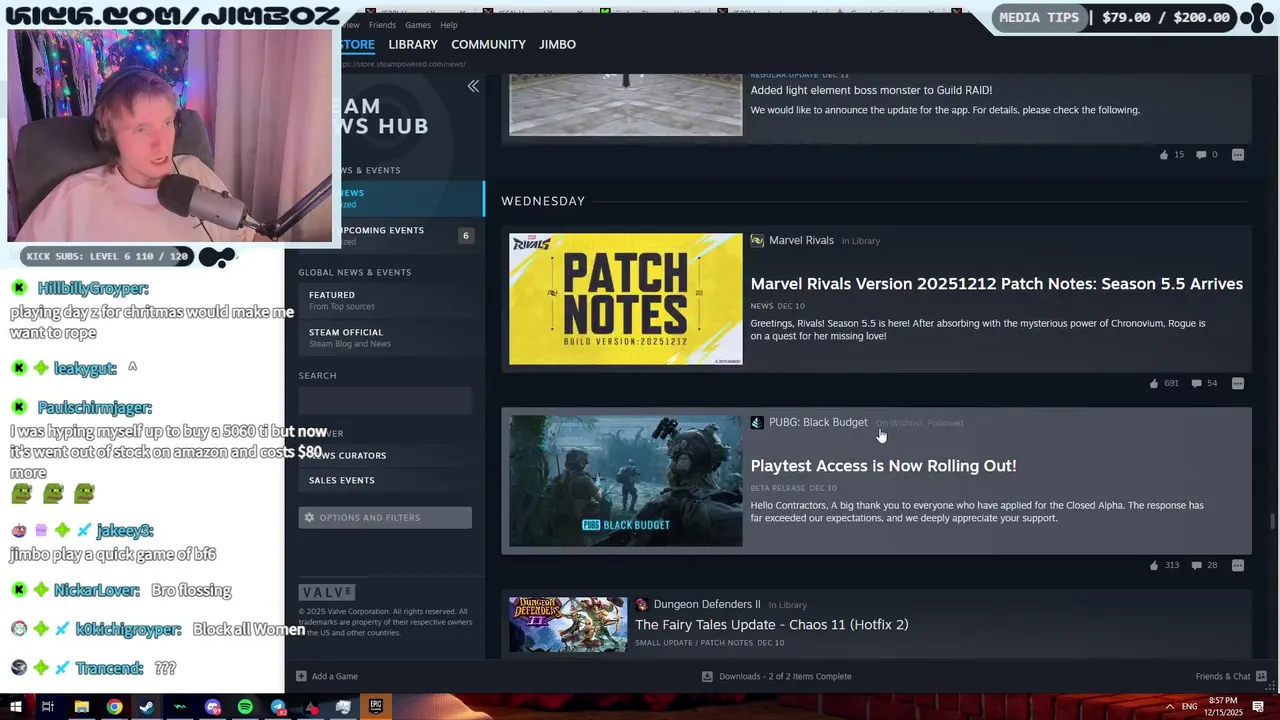
Task: Open the PUBG Black Budget post thumbnail
Action: point(626,481)
